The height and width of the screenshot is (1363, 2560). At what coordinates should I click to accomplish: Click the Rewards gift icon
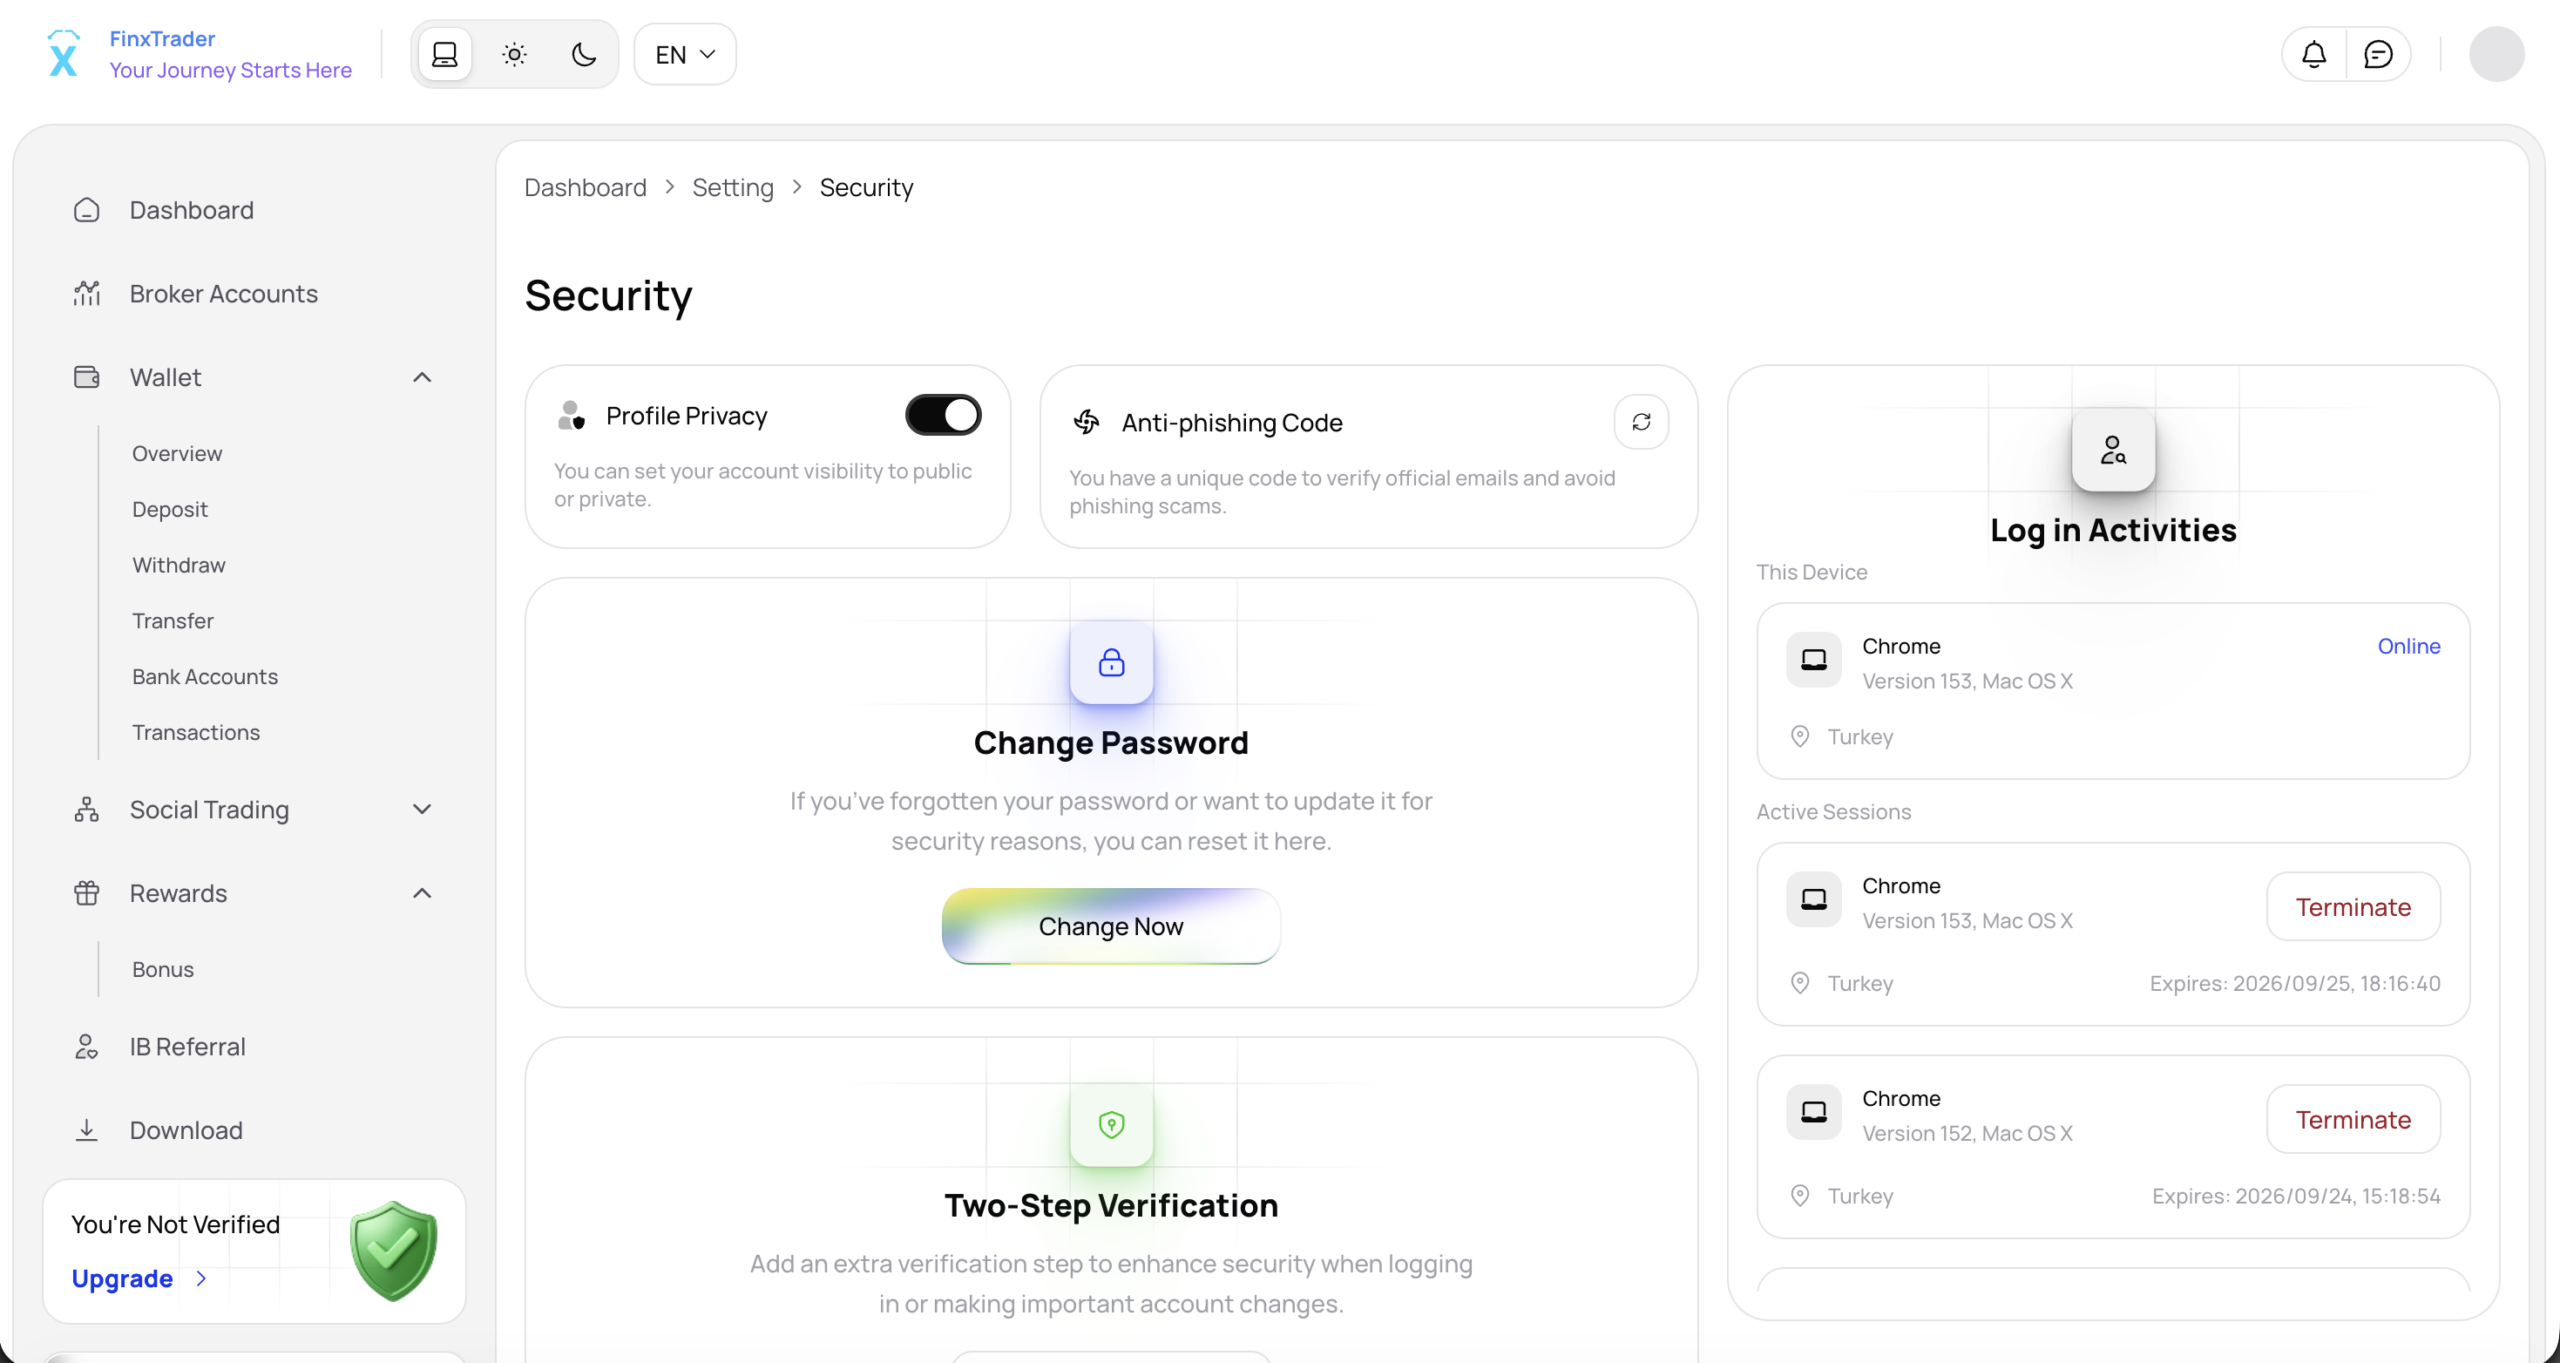87,893
